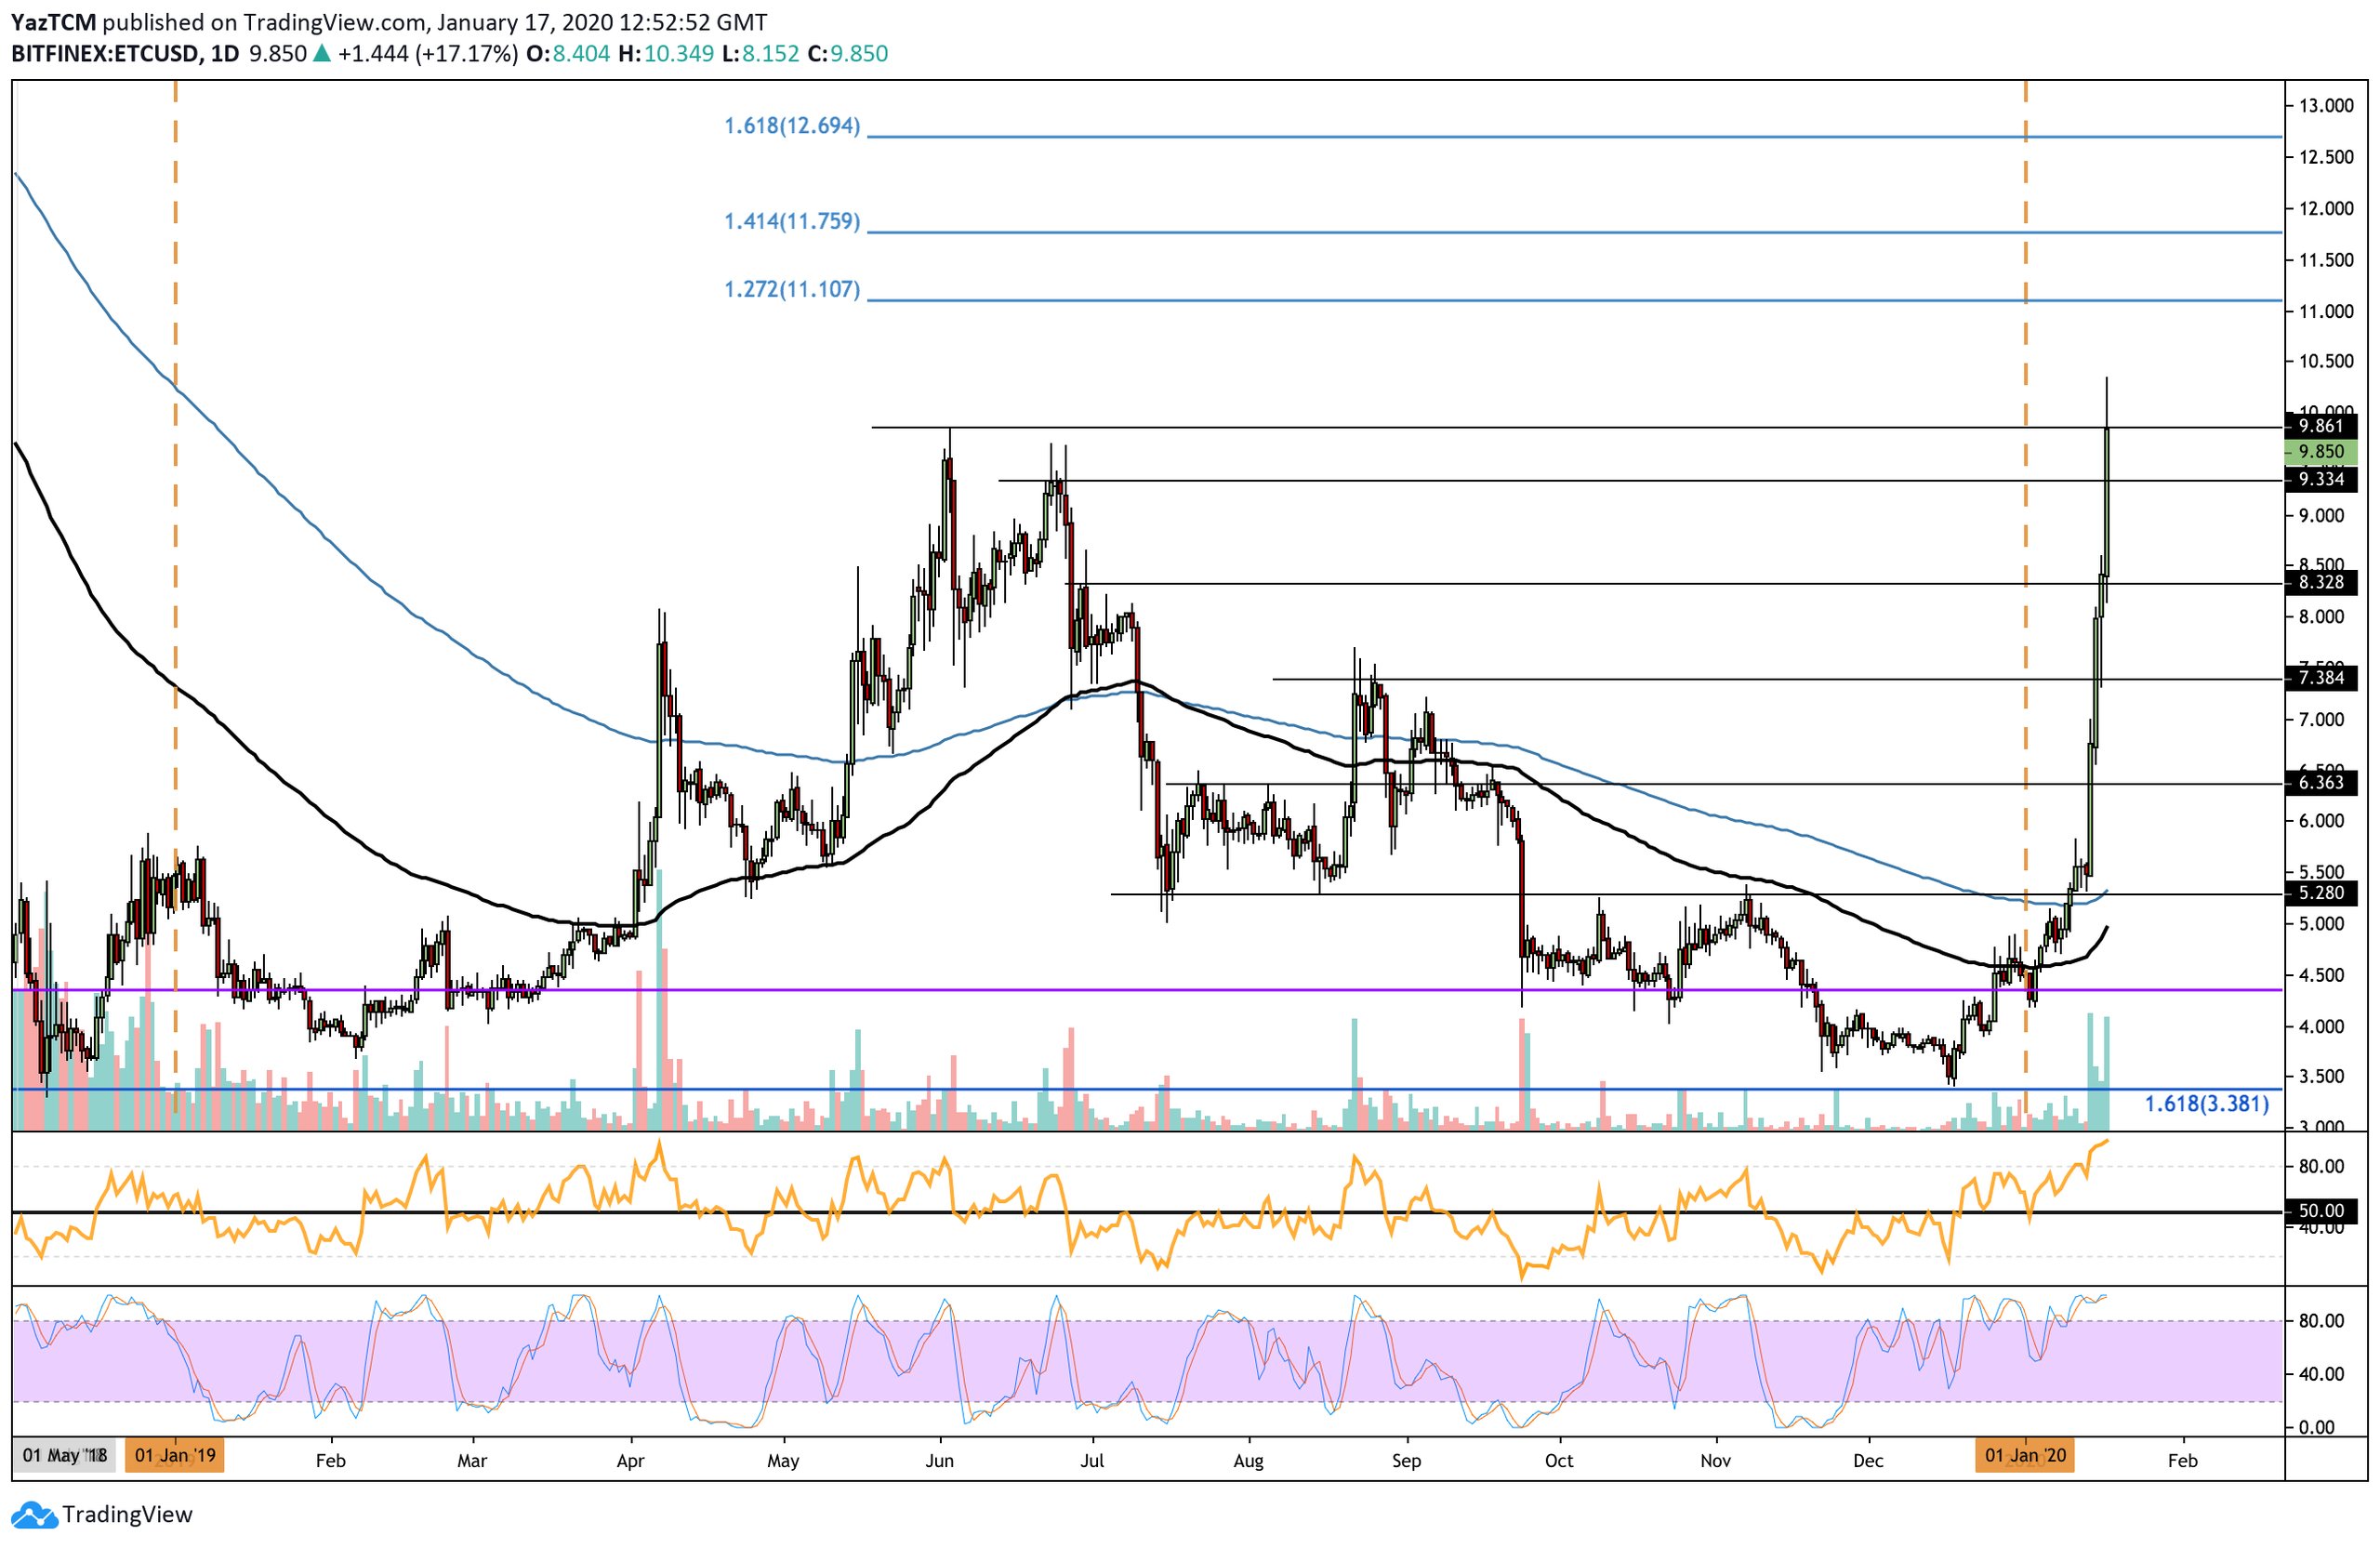Click the grey 01 May '18 date label
Image resolution: width=2380 pixels, height=1548 pixels.
[x=64, y=1456]
